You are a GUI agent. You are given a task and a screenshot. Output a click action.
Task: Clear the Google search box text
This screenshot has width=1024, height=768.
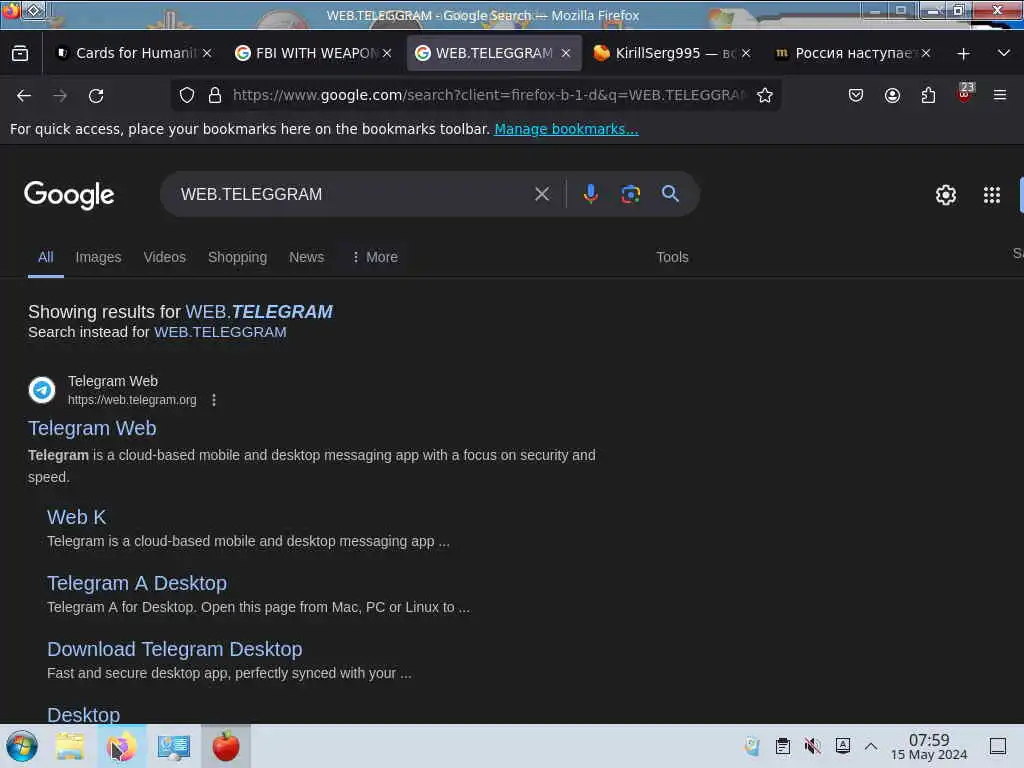(541, 194)
